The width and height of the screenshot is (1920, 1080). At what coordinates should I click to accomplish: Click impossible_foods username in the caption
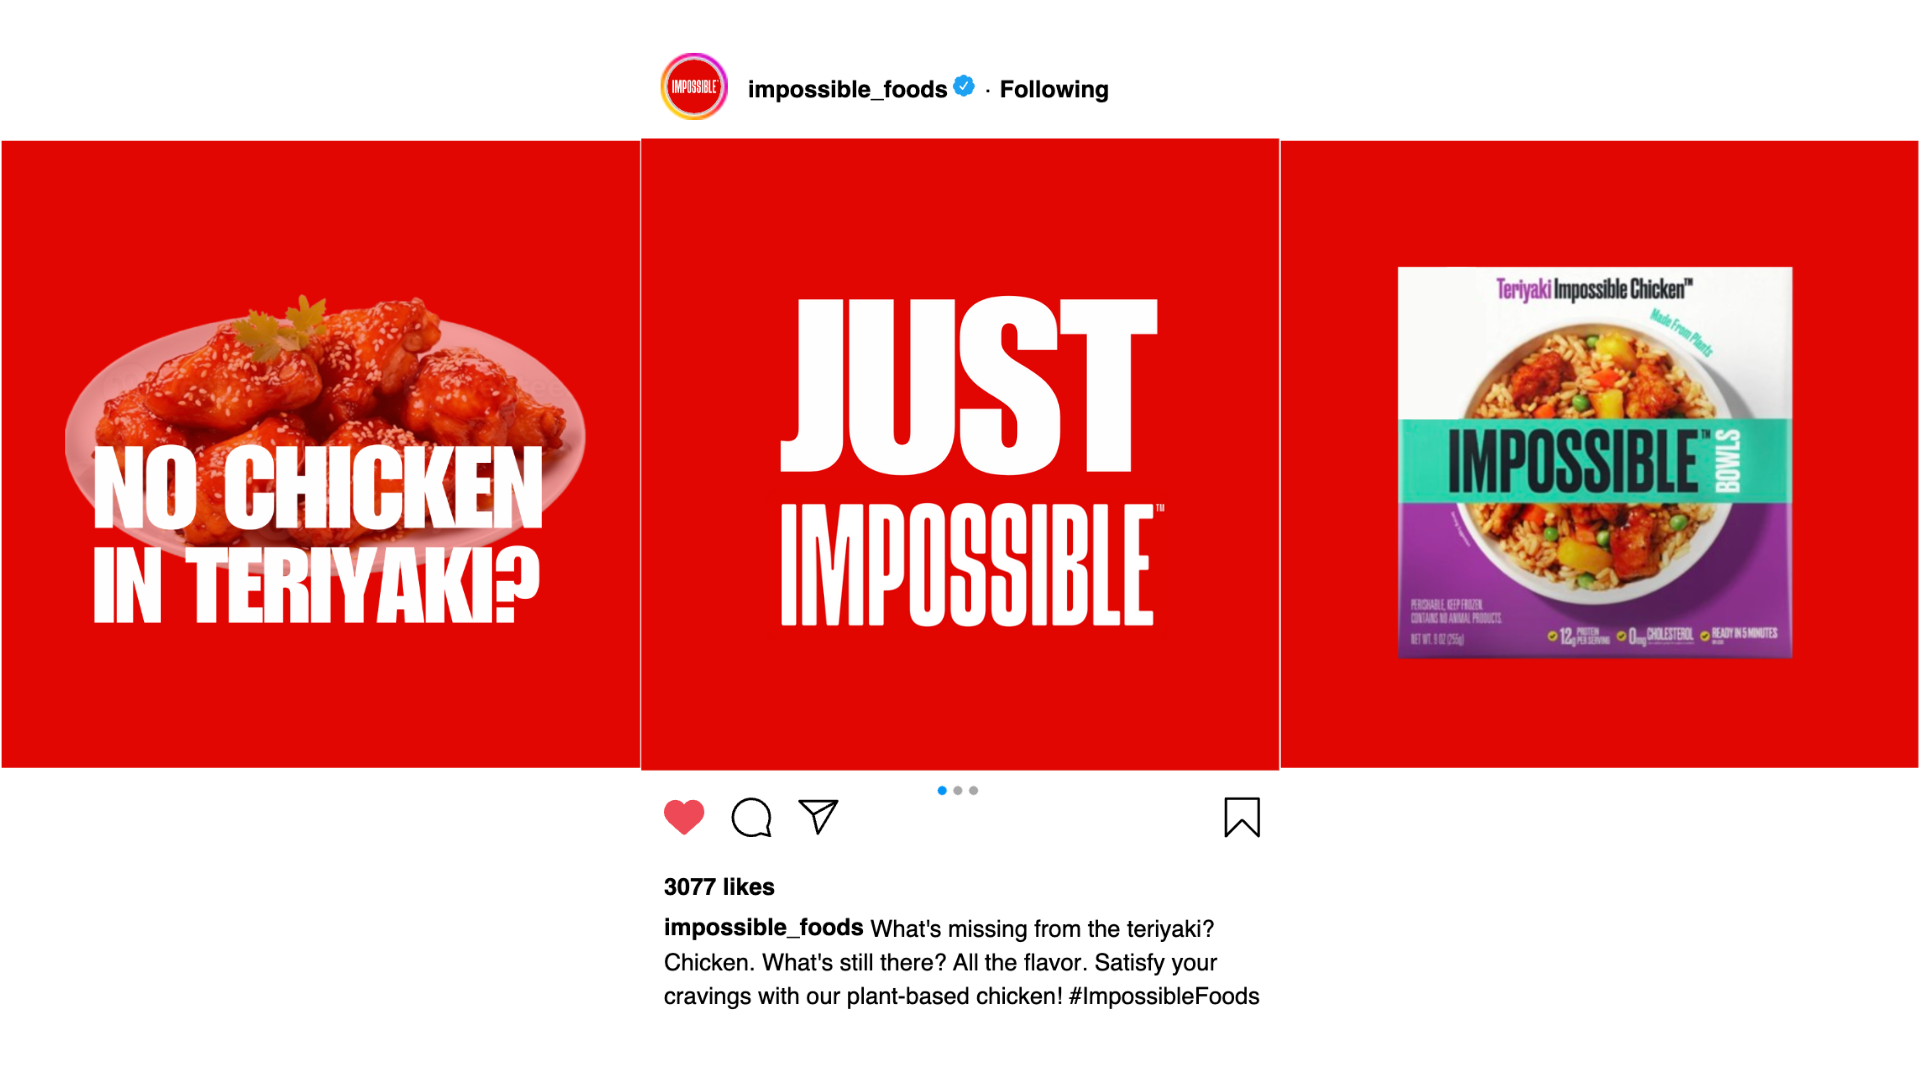pyautogui.click(x=763, y=927)
